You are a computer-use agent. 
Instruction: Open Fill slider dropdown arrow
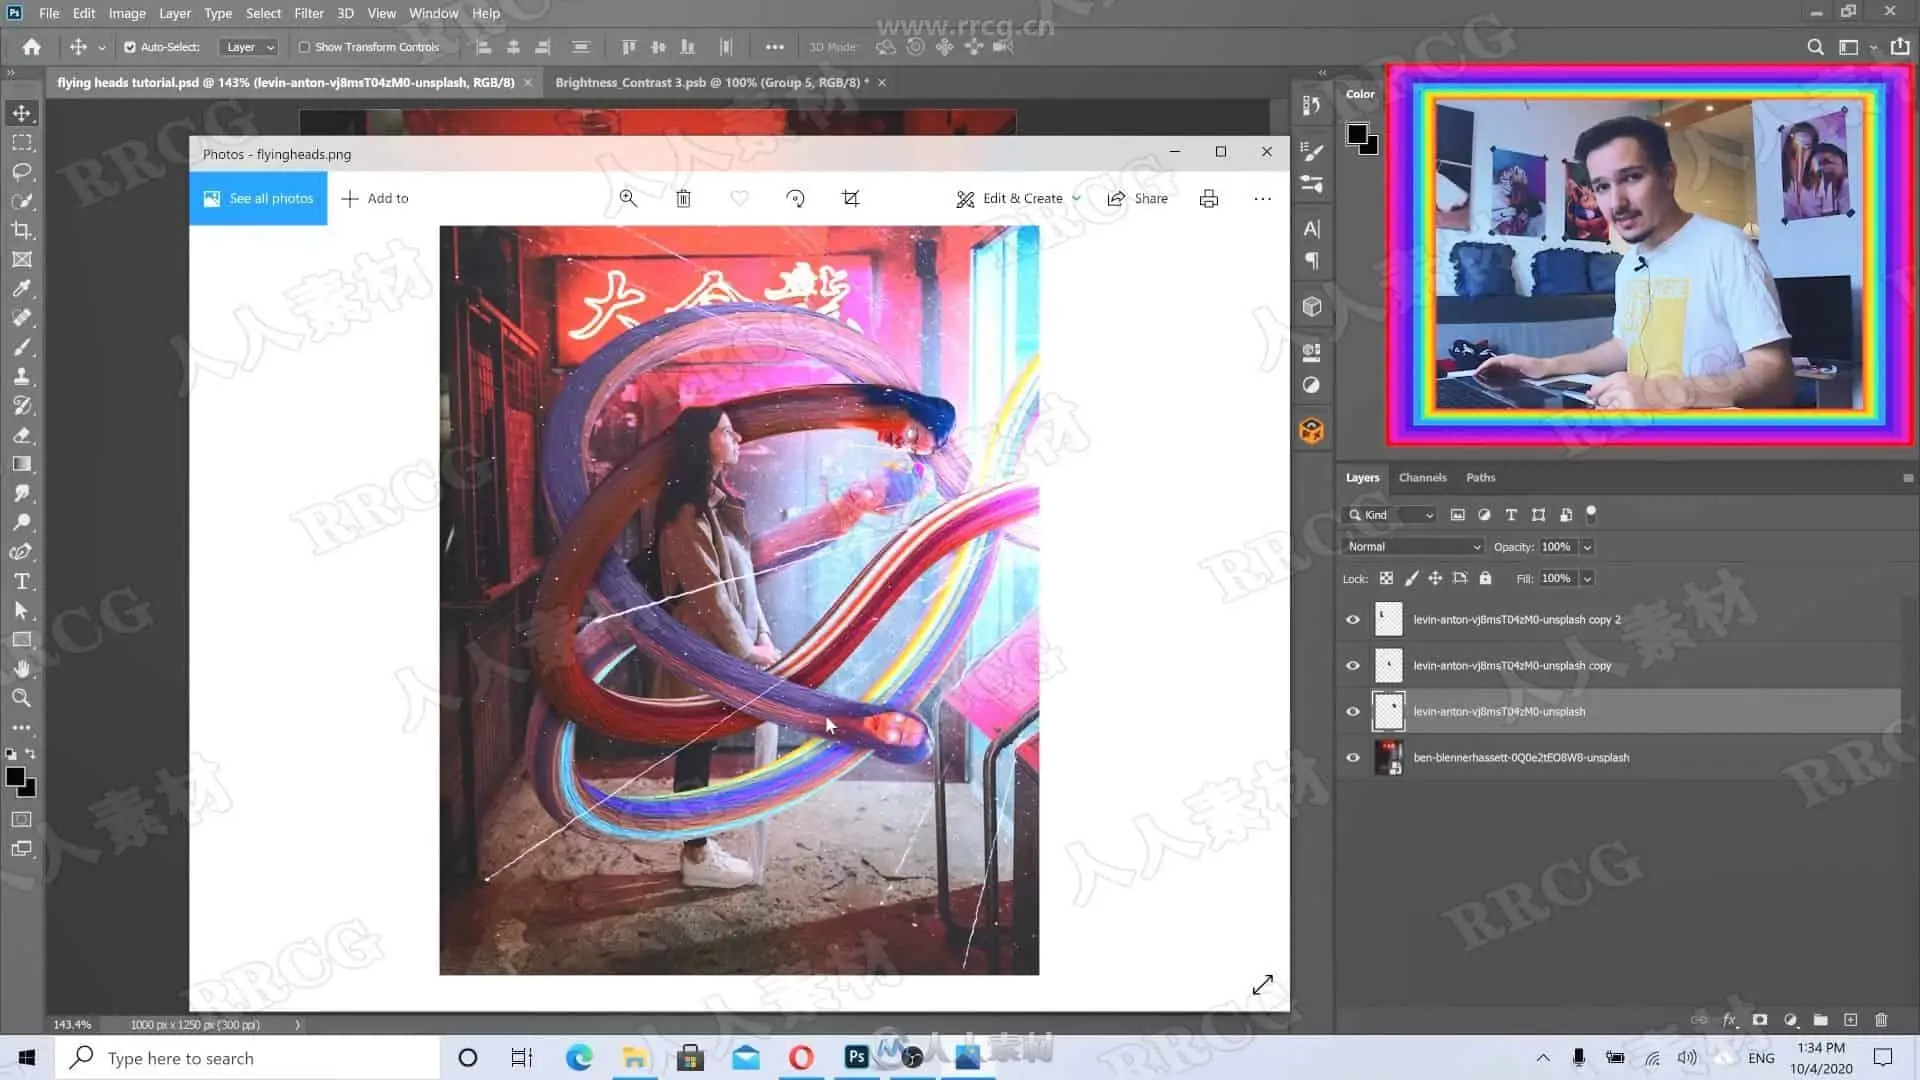1587,579
